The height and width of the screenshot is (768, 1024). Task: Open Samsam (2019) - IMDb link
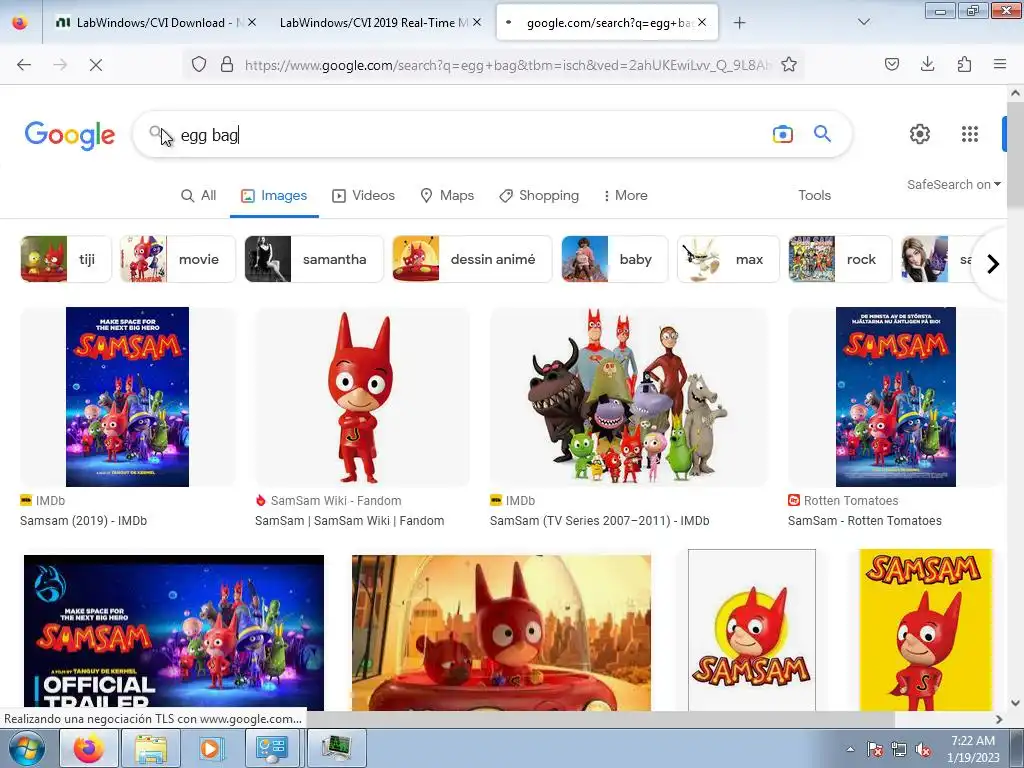click(84, 521)
